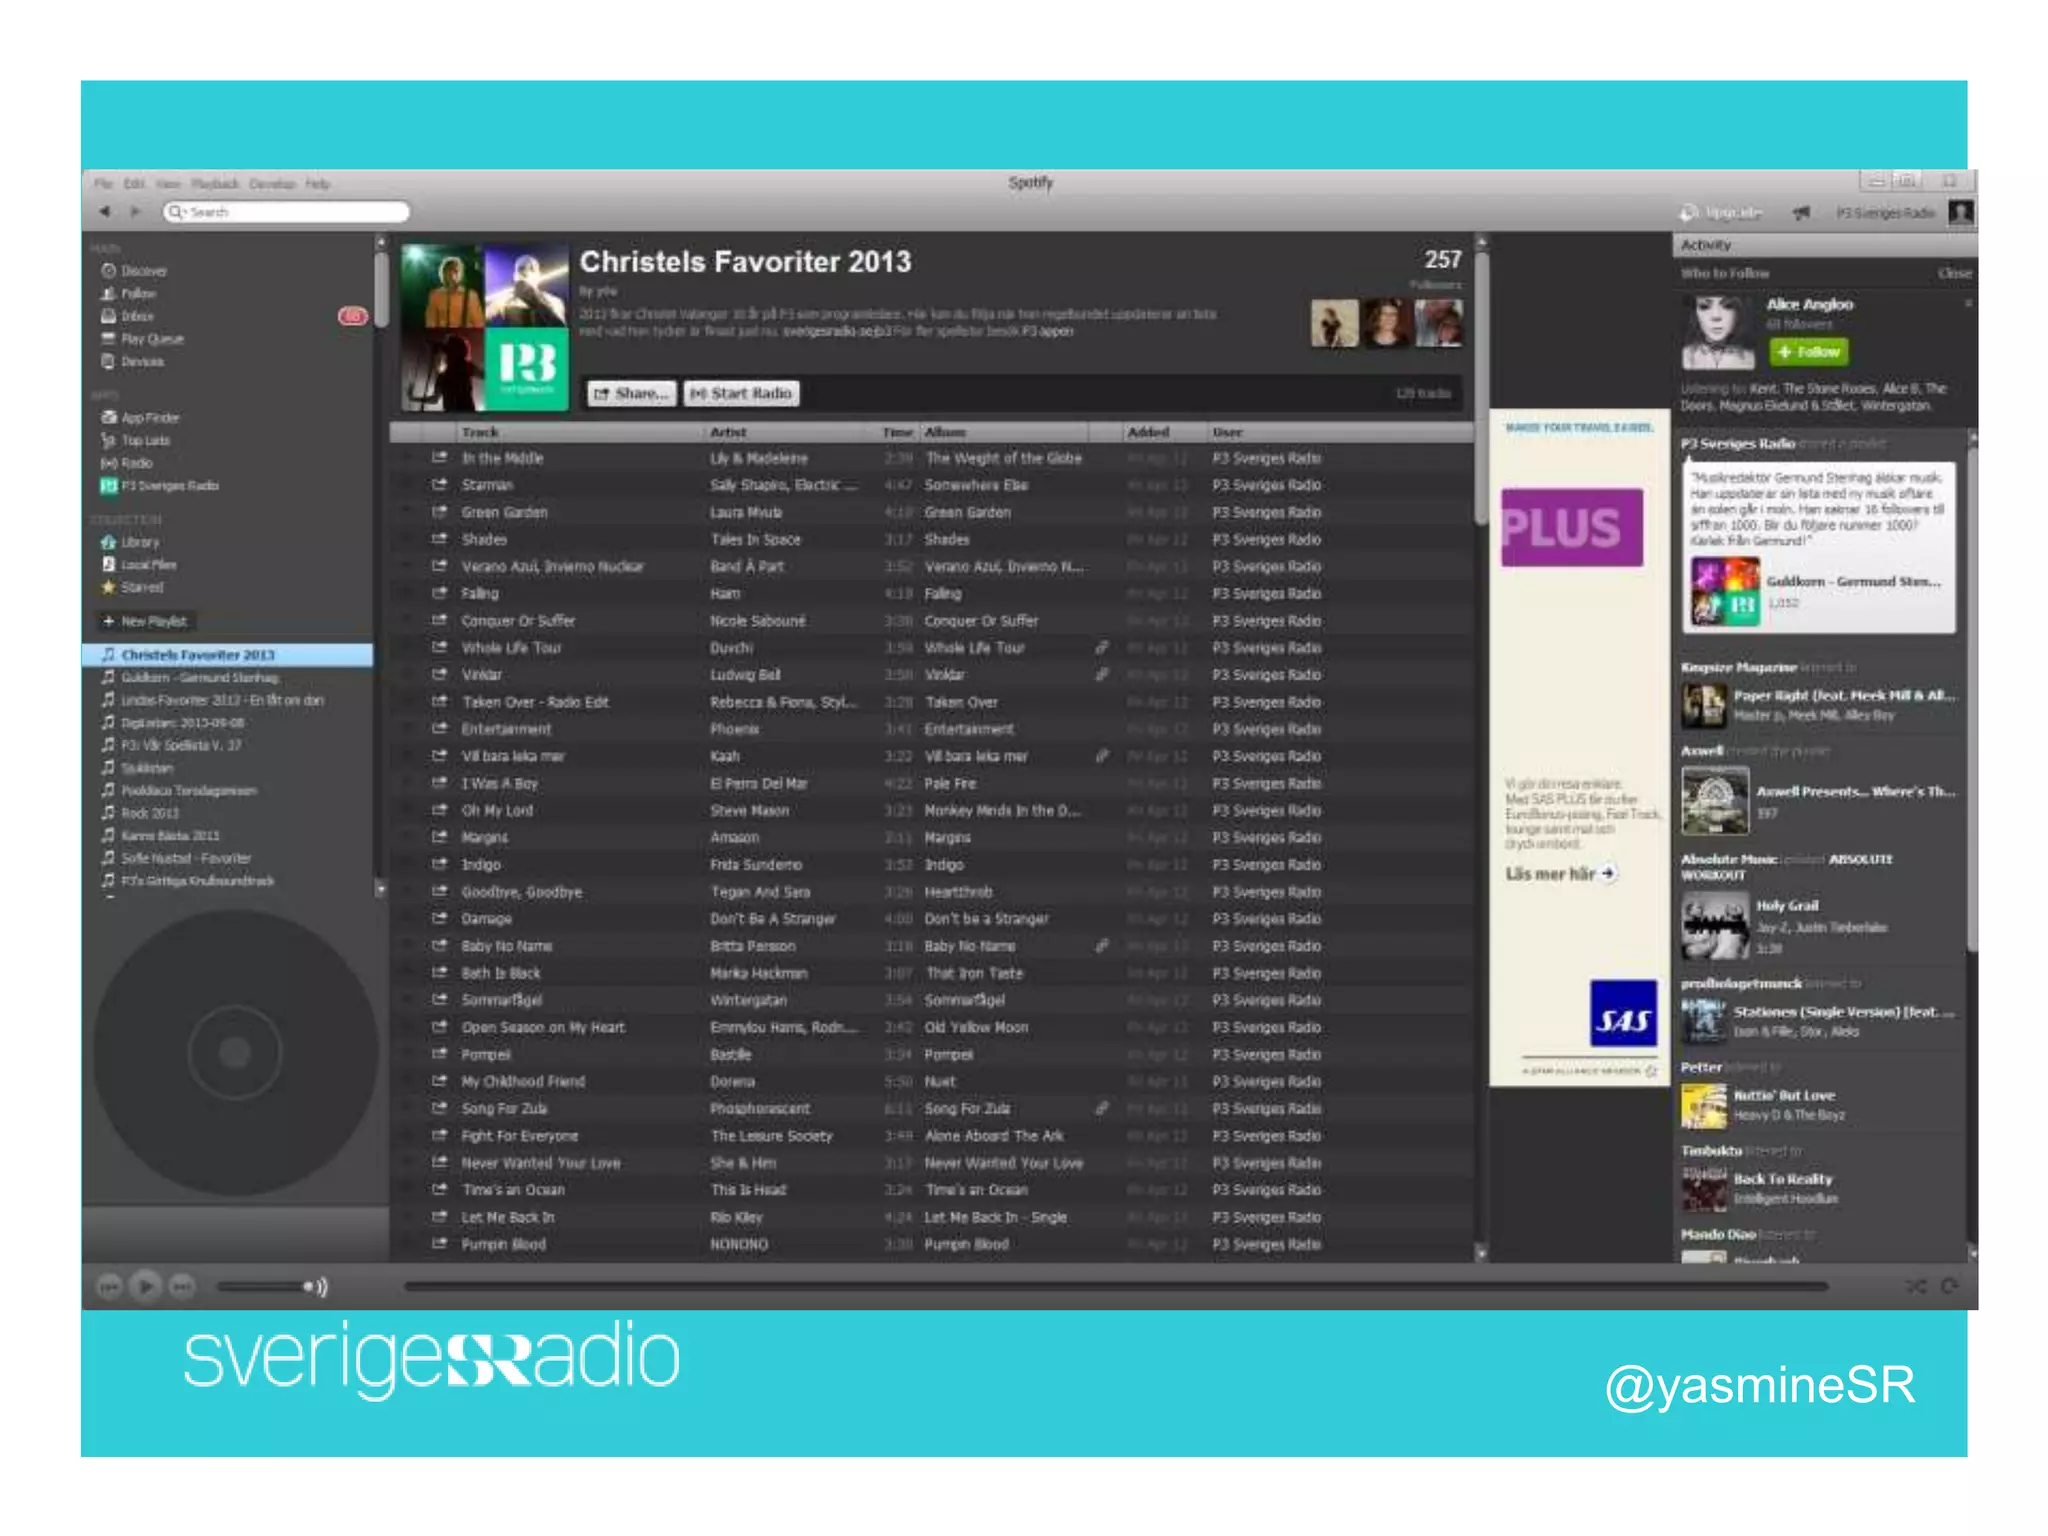Screen dimensions: 2048x1536
Task: Sort tracks by Artist column header
Action: [728, 432]
